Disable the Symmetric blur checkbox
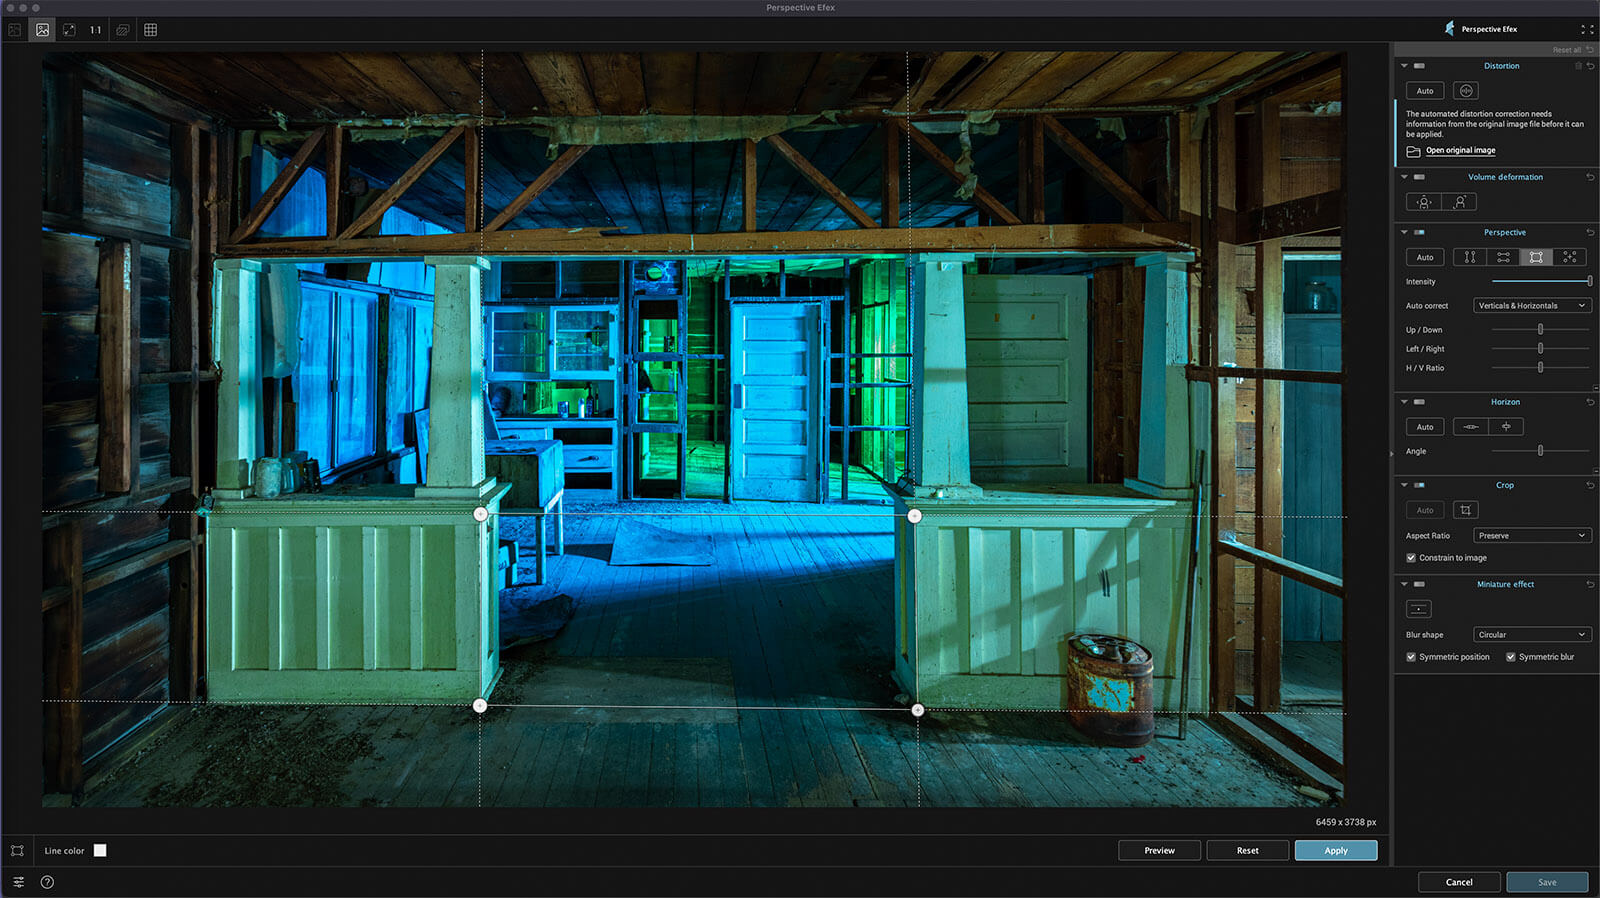Viewport: 1600px width, 898px height. tap(1510, 657)
